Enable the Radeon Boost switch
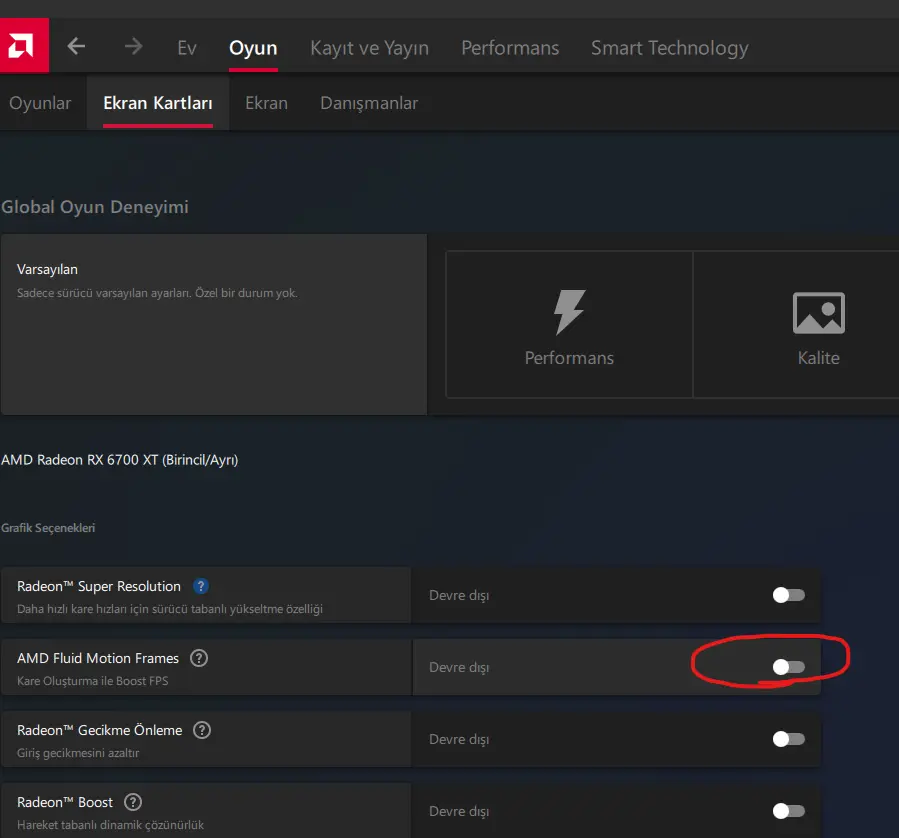Screen dimensions: 899x838 788,810
